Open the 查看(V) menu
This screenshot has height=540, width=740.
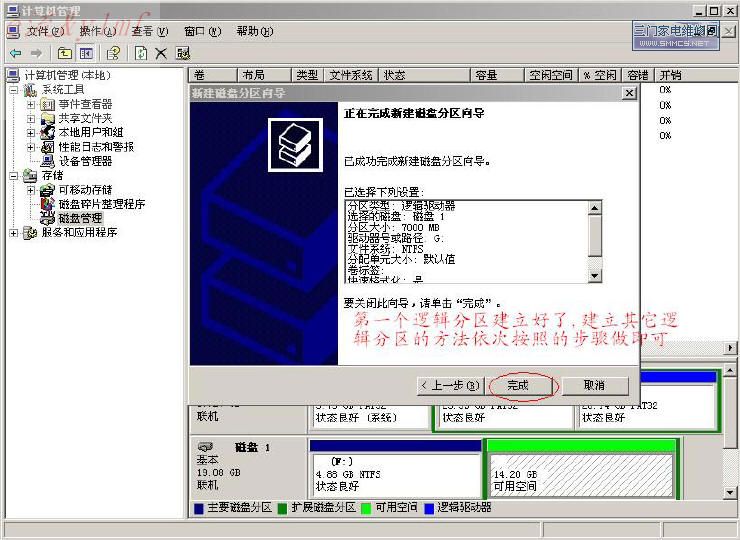(x=150, y=31)
